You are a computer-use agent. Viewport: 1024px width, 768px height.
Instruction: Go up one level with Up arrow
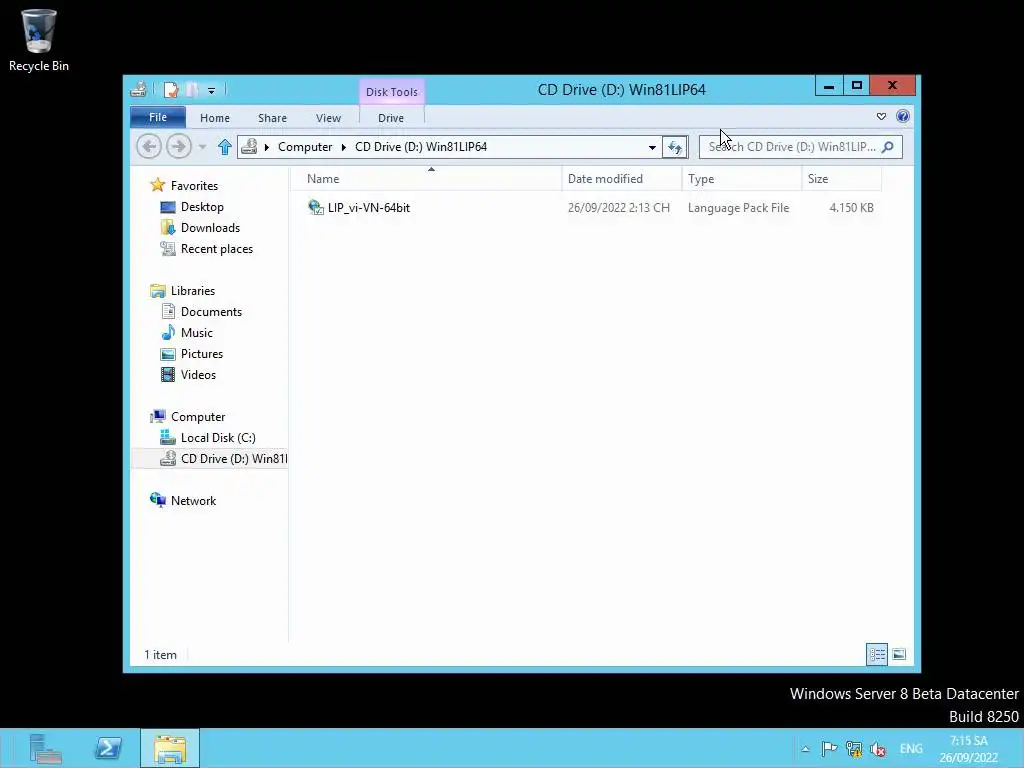tap(225, 147)
